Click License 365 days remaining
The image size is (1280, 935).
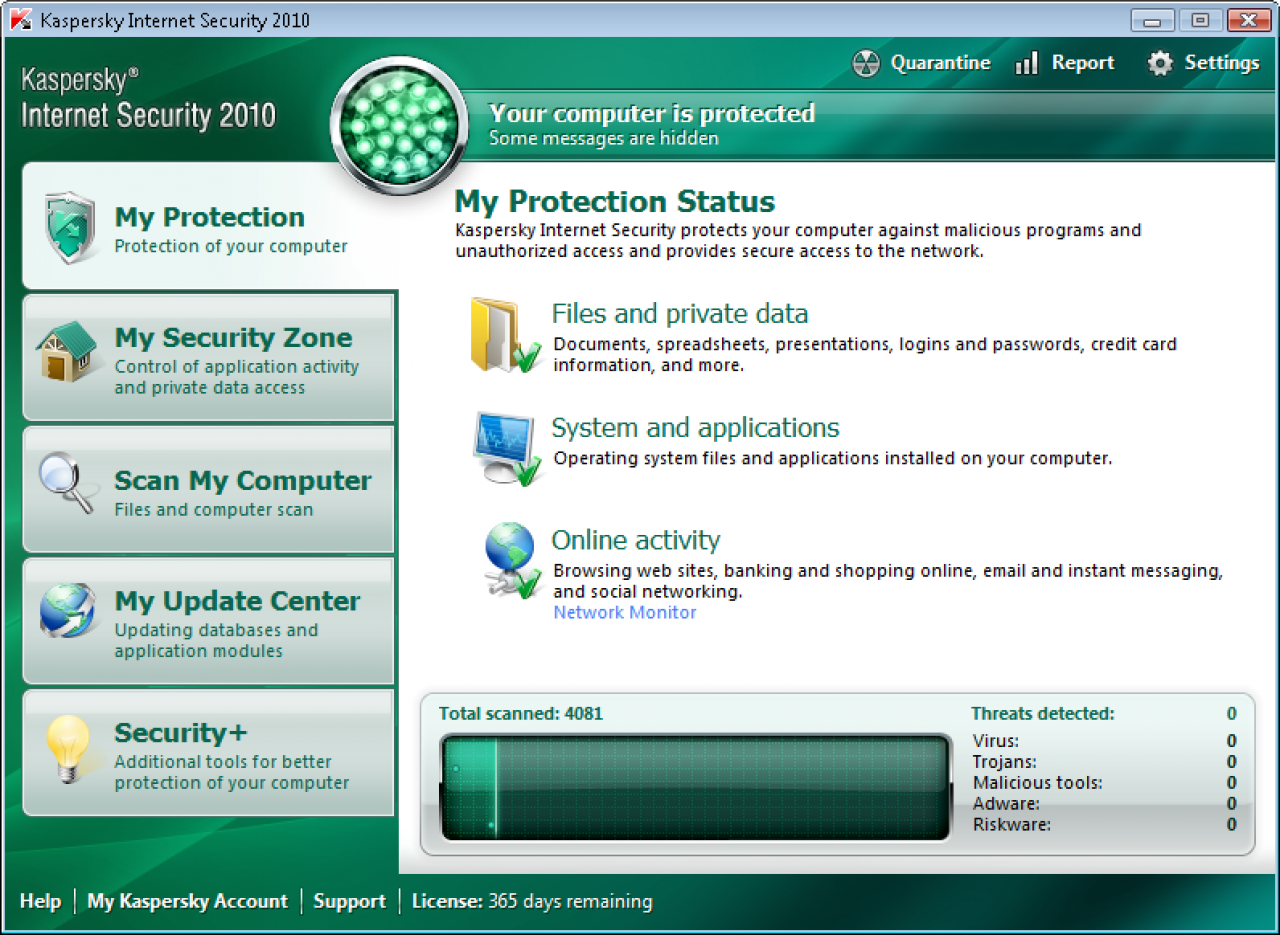pos(532,901)
